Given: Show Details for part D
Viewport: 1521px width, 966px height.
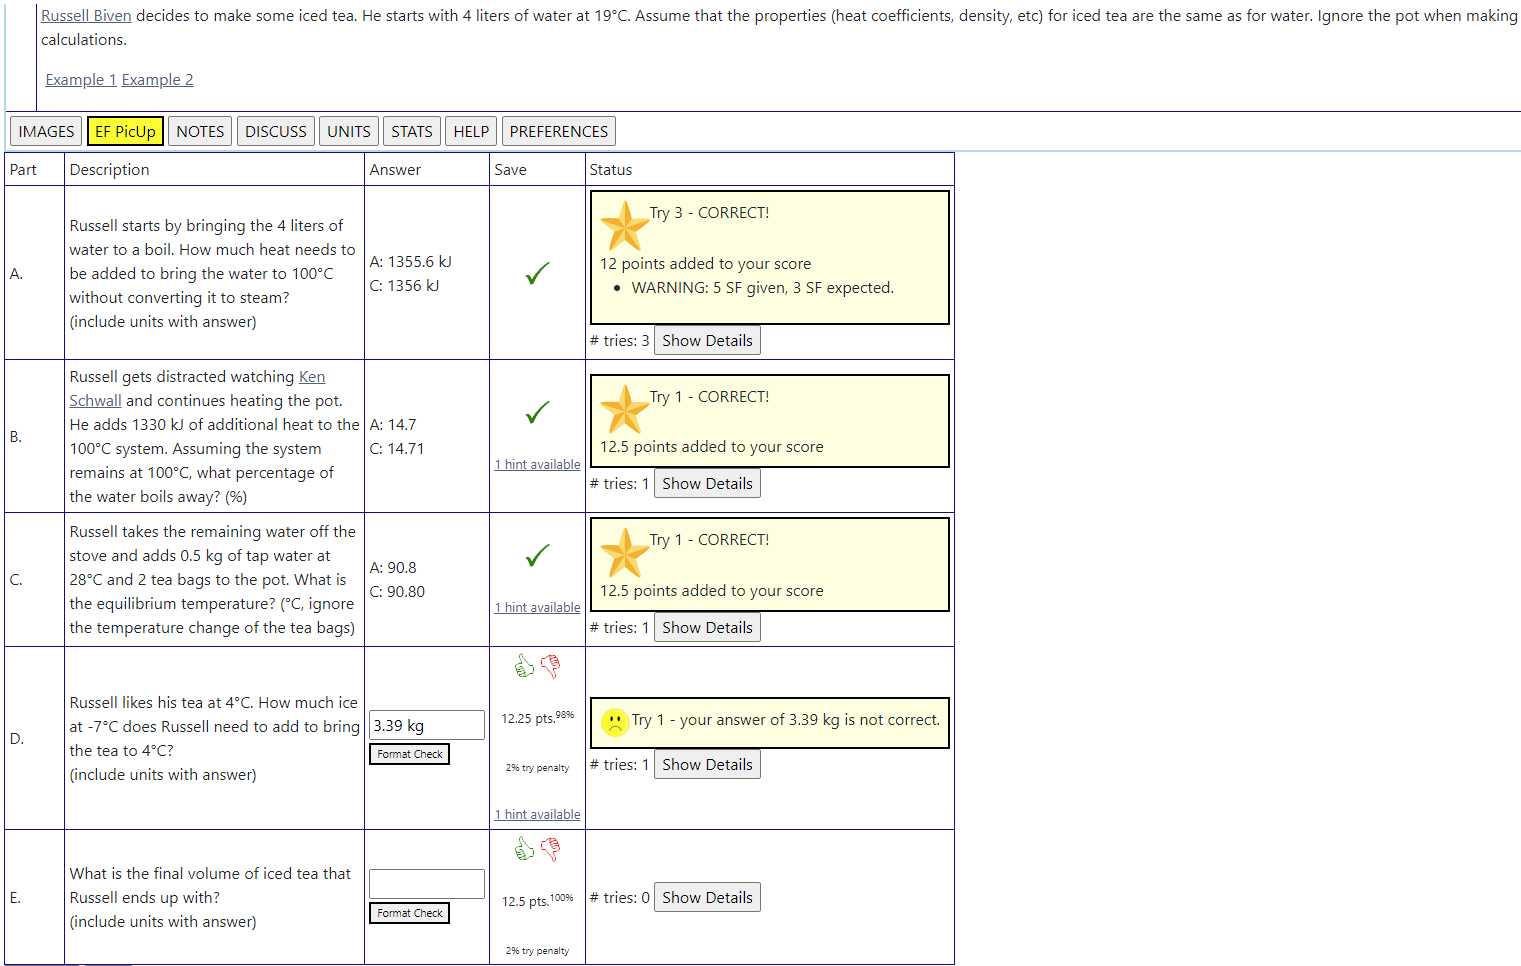Looking at the screenshot, I should (707, 763).
